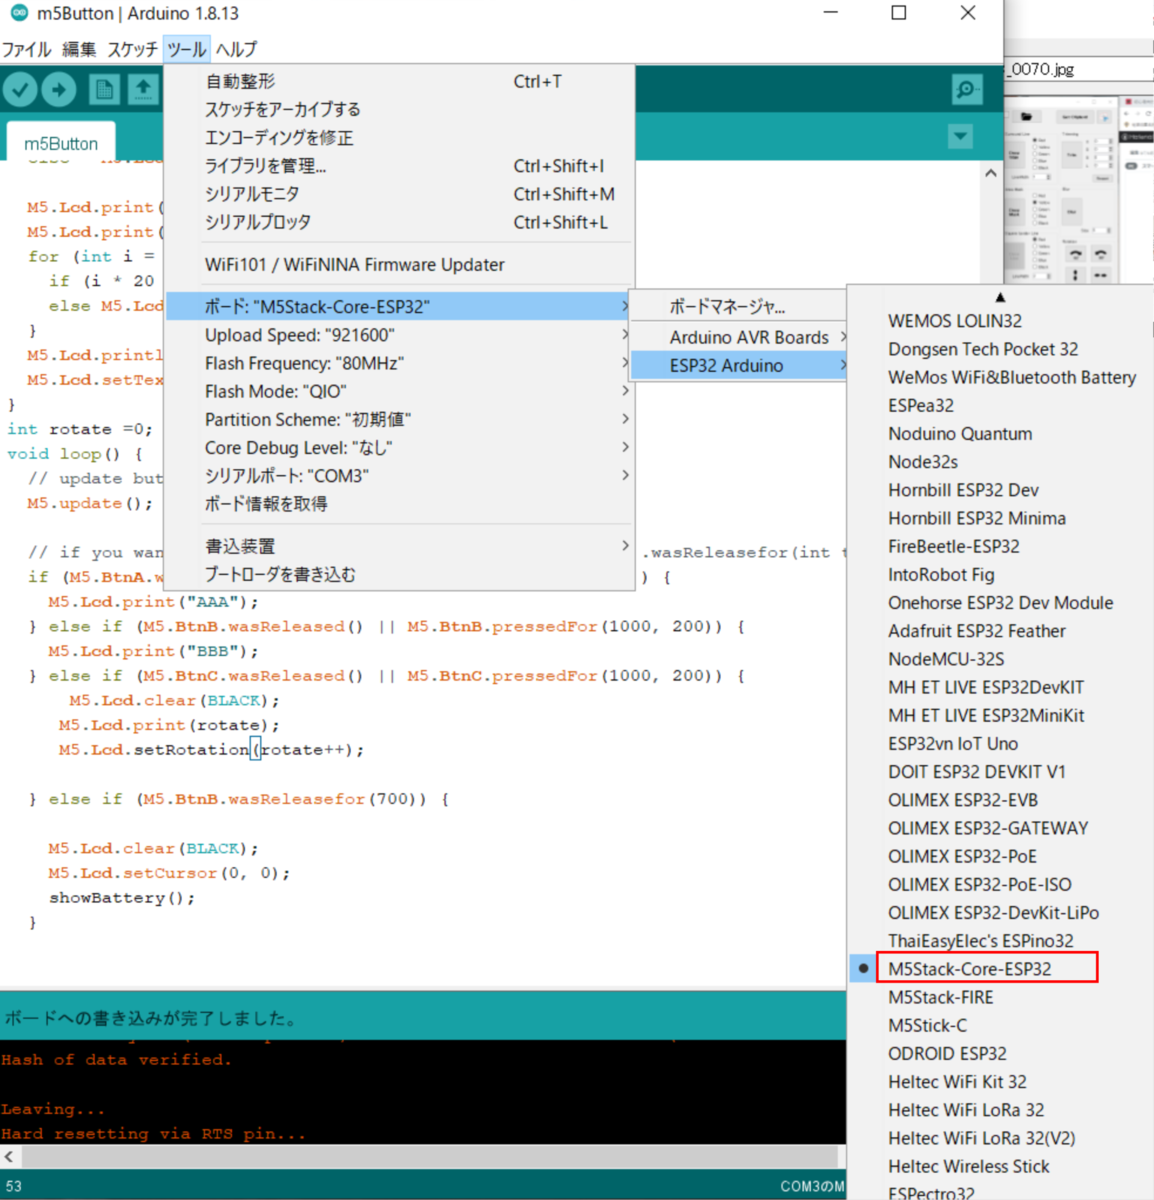Expand the シリアルポート COM3 submenu
1154x1200 pixels.
(x=399, y=475)
